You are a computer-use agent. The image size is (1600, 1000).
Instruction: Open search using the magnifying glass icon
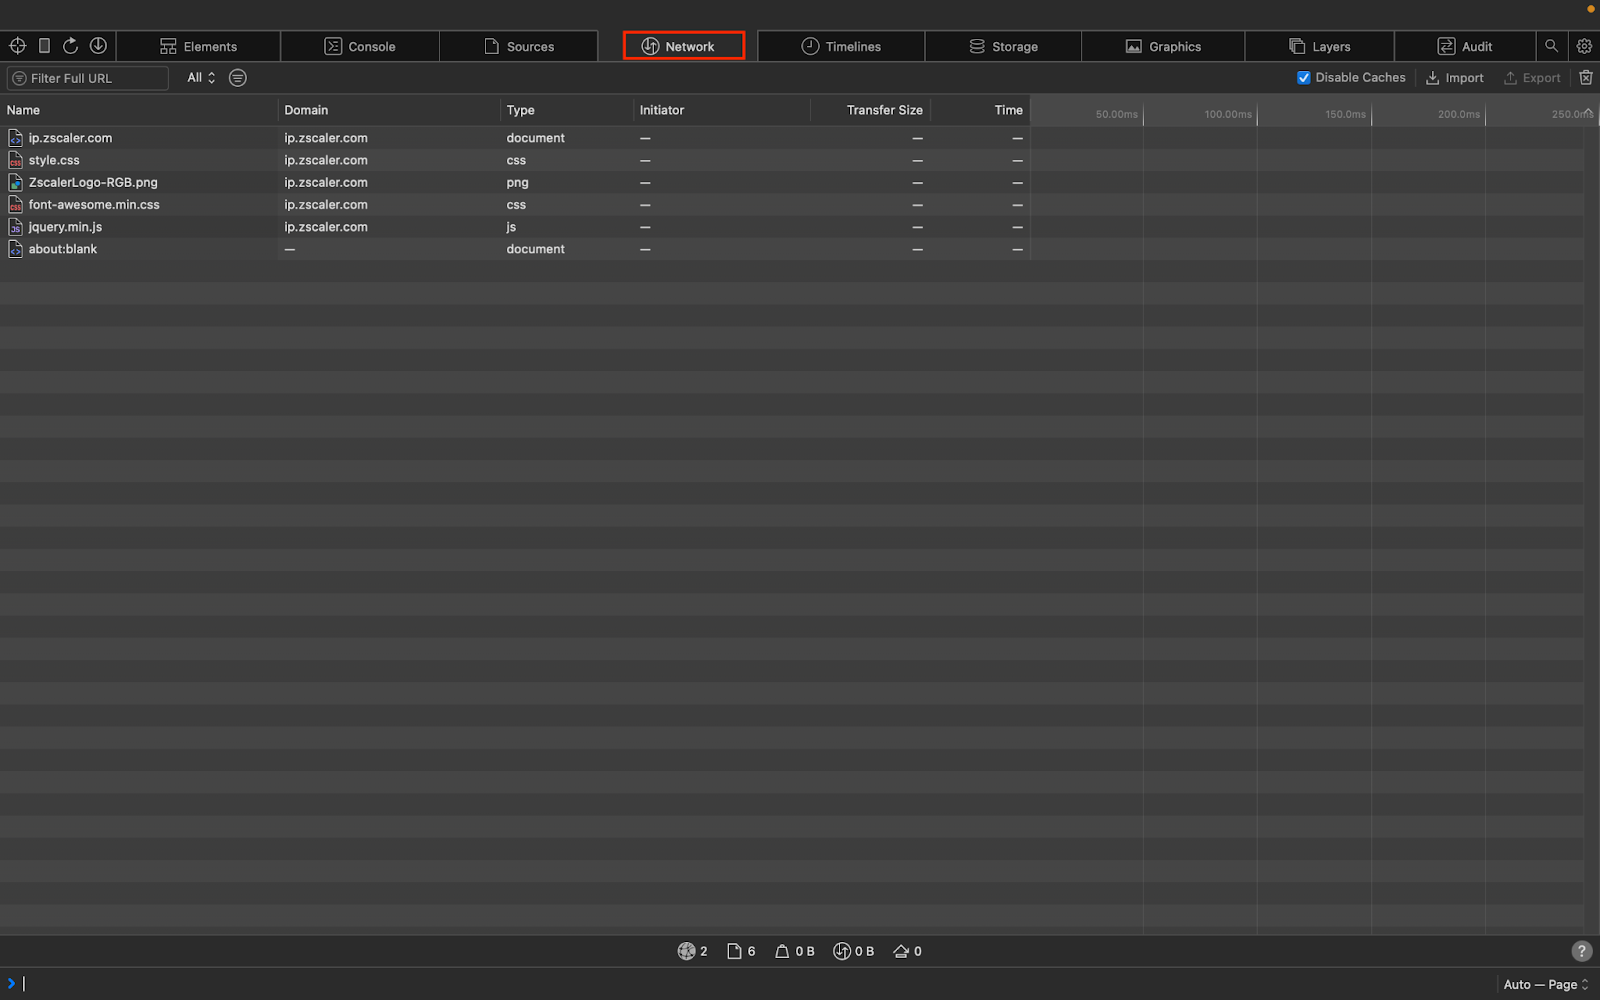pos(1551,45)
